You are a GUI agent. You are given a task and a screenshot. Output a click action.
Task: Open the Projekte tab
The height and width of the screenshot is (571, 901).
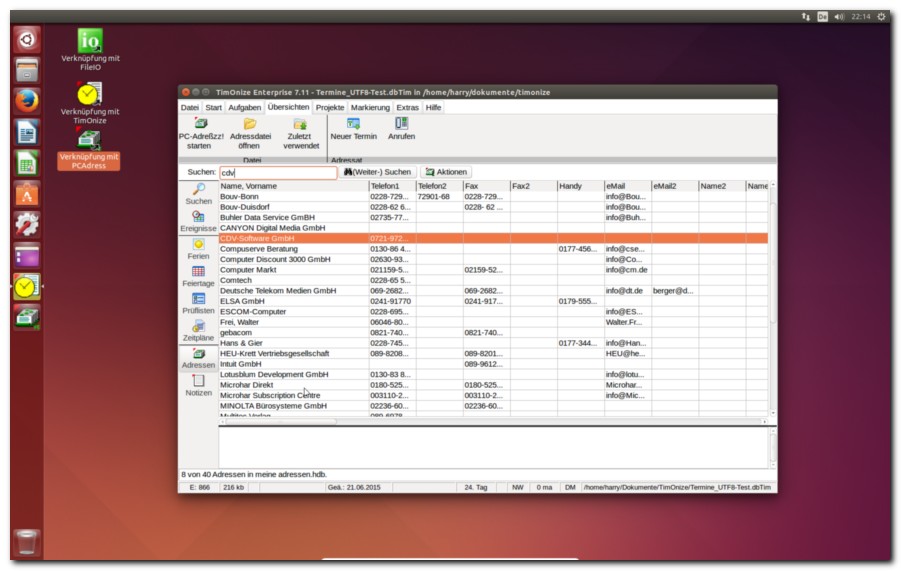330,107
